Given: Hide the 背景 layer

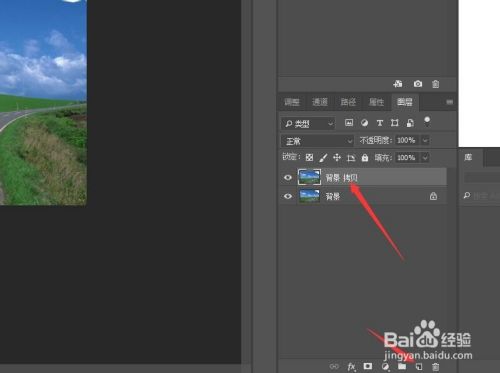Looking at the screenshot, I should [x=288, y=196].
